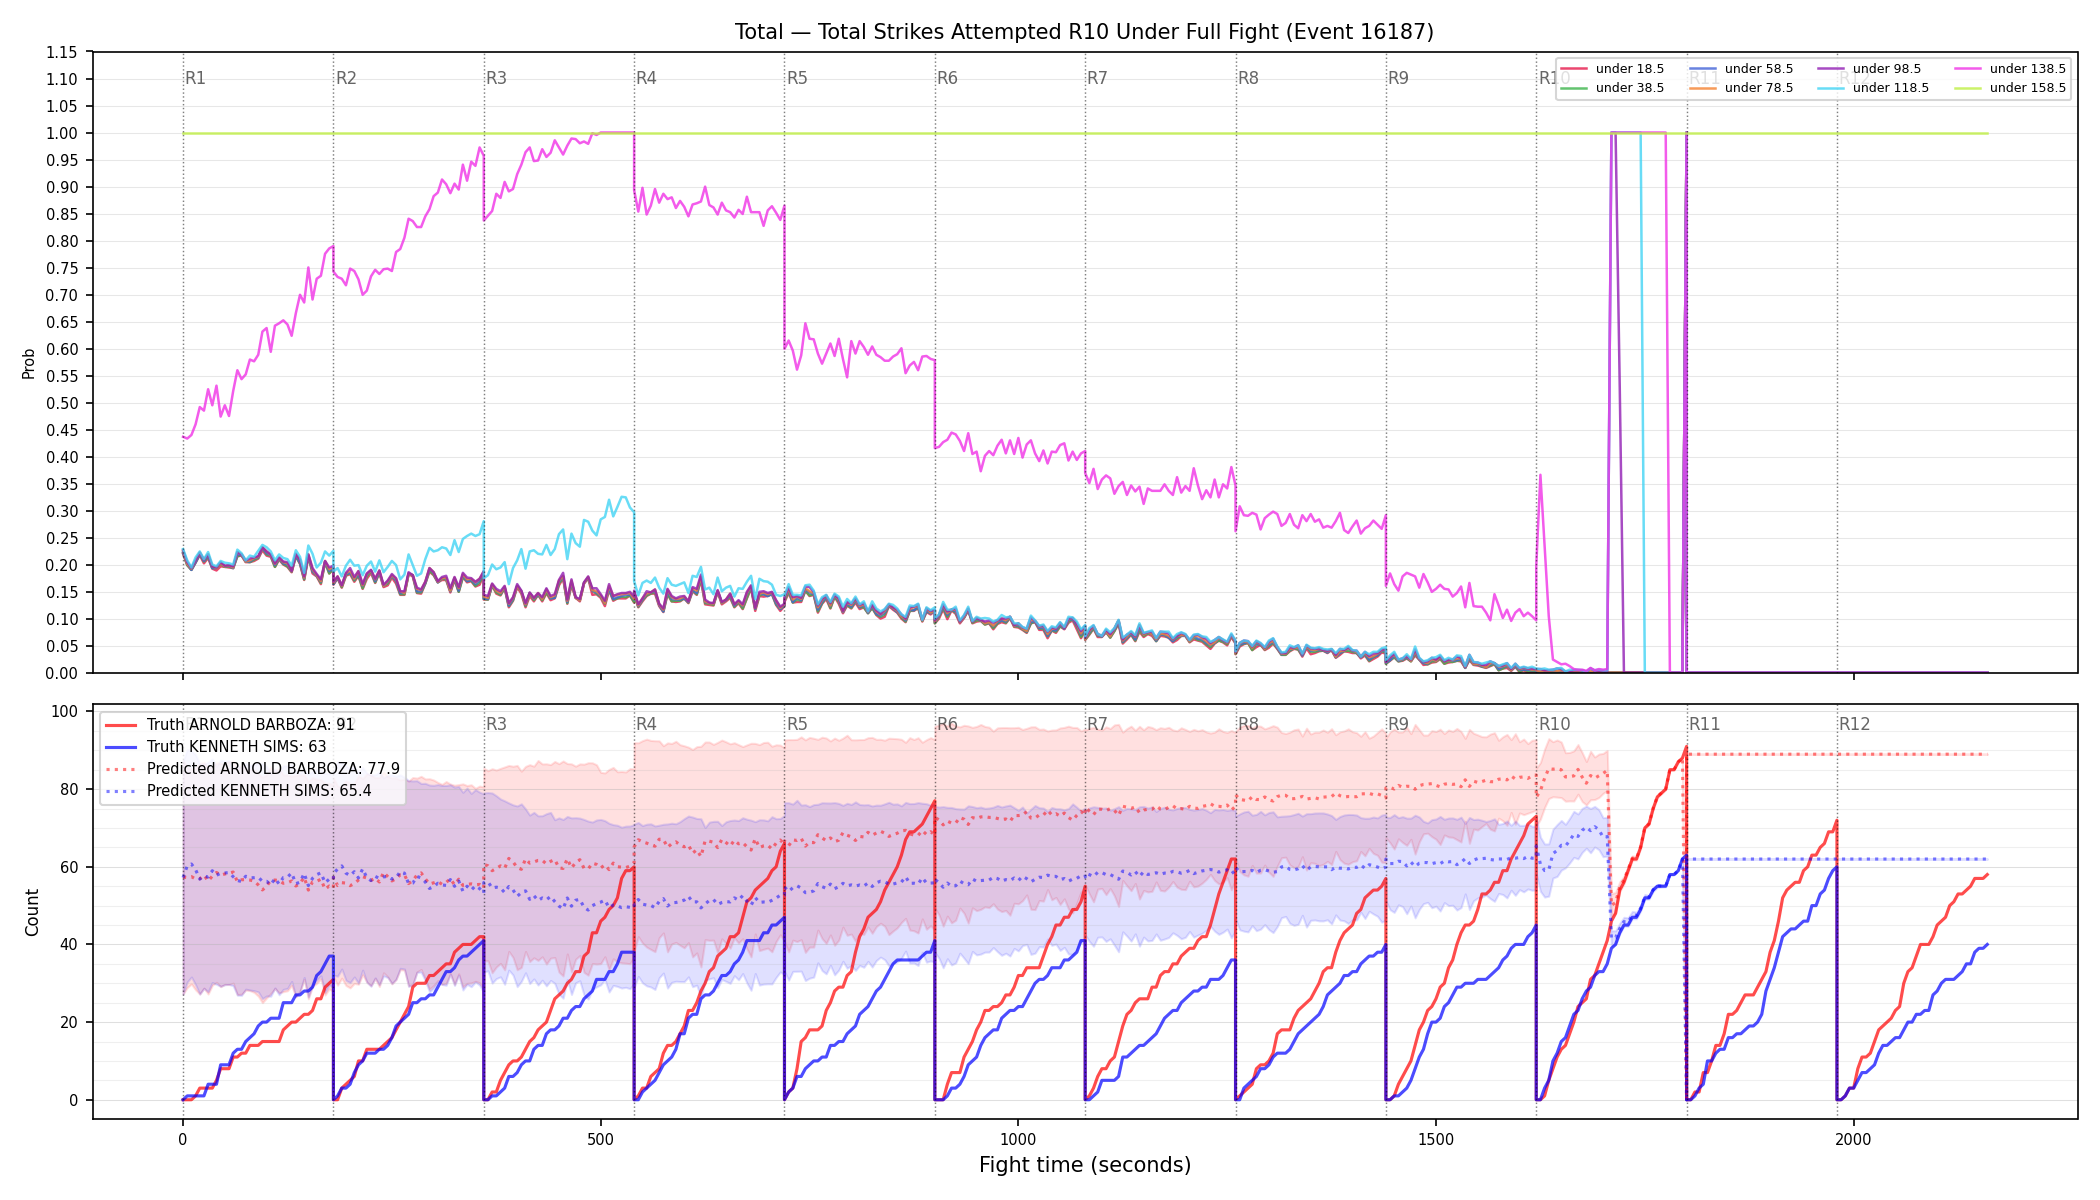Click the blue line swatch for Truth KENNETH SIMS

click(x=121, y=747)
